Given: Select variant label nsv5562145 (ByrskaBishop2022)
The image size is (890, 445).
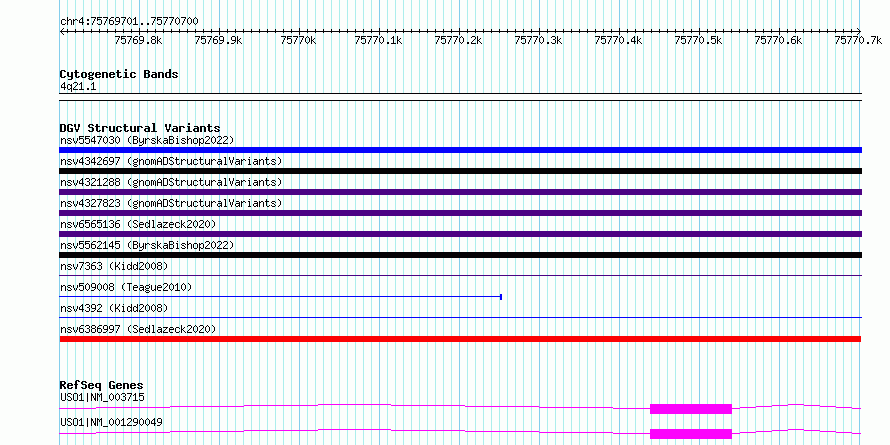Looking at the screenshot, I should 147,245.
